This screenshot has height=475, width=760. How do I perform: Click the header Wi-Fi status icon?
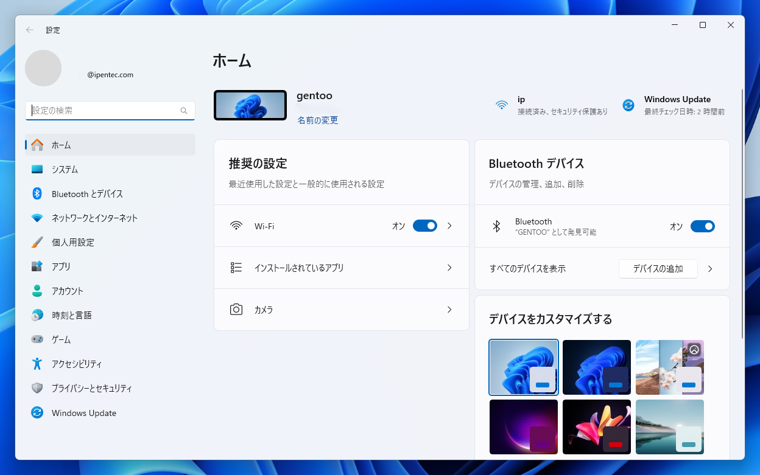point(502,105)
